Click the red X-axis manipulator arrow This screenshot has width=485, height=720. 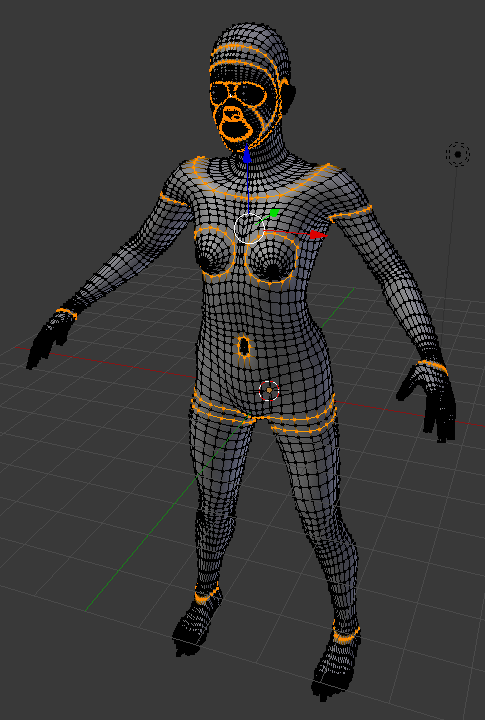tap(318, 235)
